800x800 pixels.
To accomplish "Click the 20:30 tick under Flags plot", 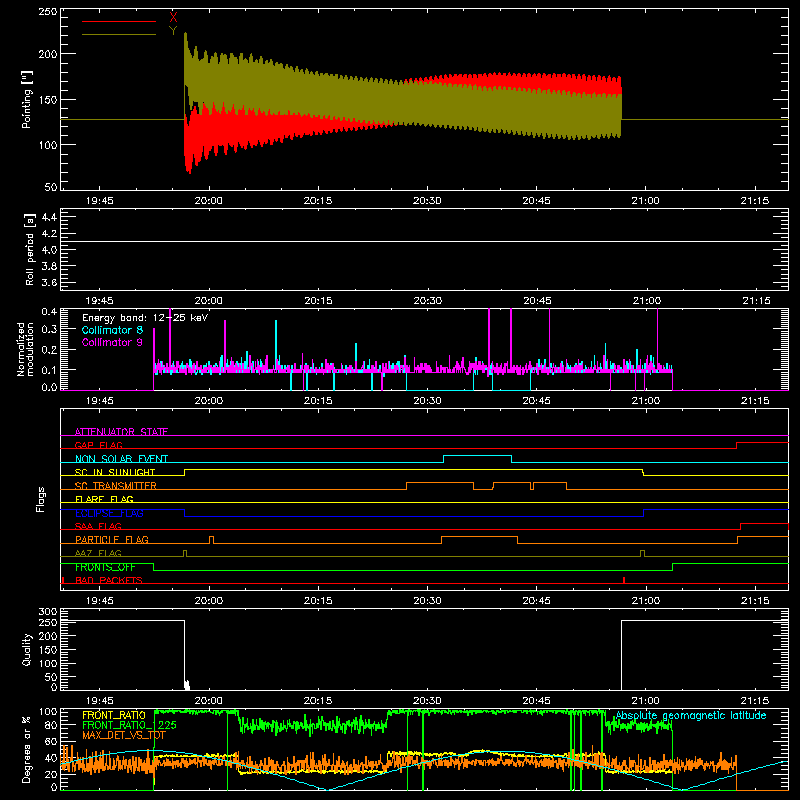I will coord(427,601).
